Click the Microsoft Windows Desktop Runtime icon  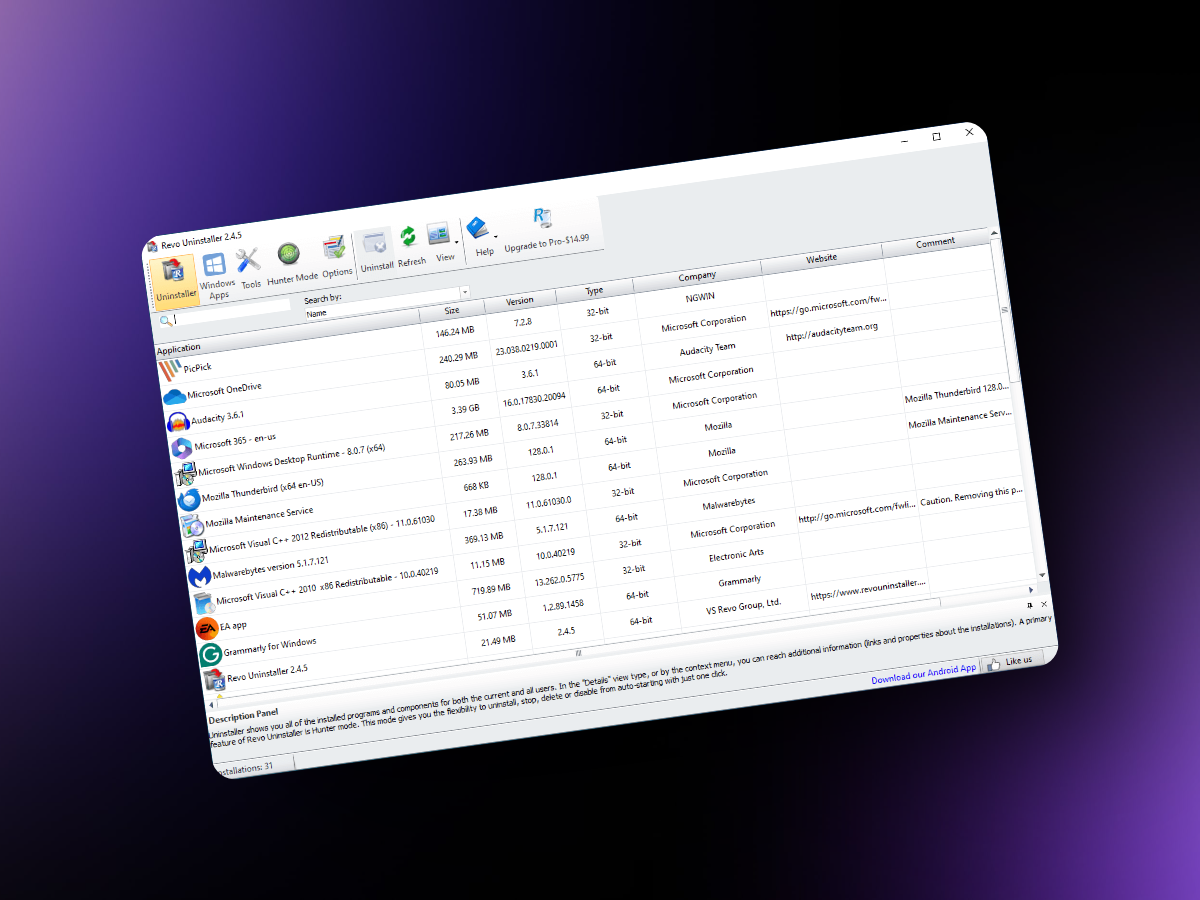click(185, 474)
